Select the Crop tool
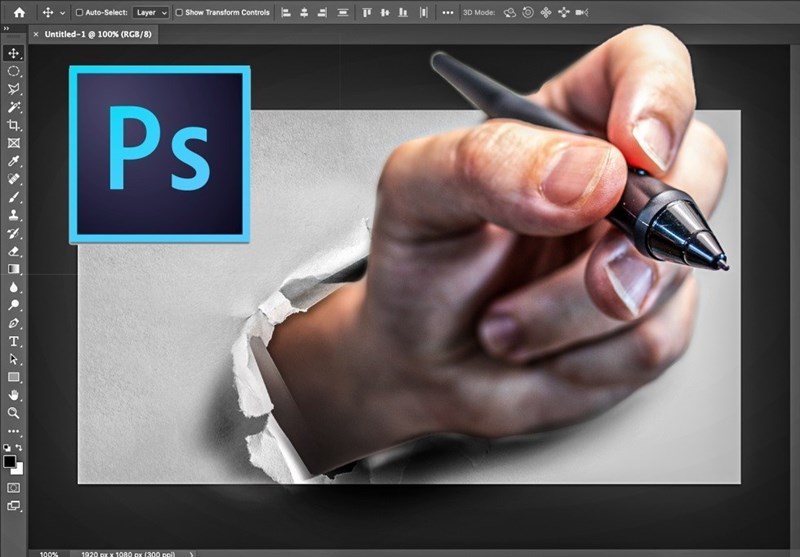This screenshot has width=800, height=557. 13,125
